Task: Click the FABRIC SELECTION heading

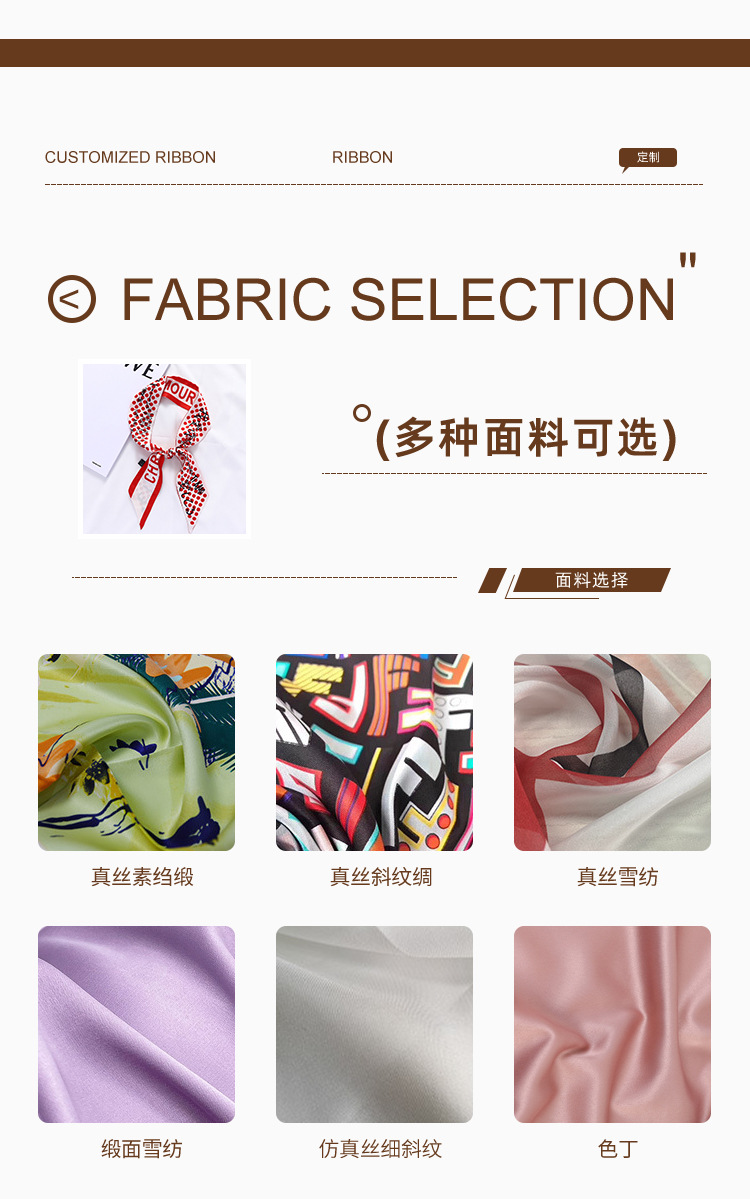Action: pyautogui.click(x=398, y=299)
